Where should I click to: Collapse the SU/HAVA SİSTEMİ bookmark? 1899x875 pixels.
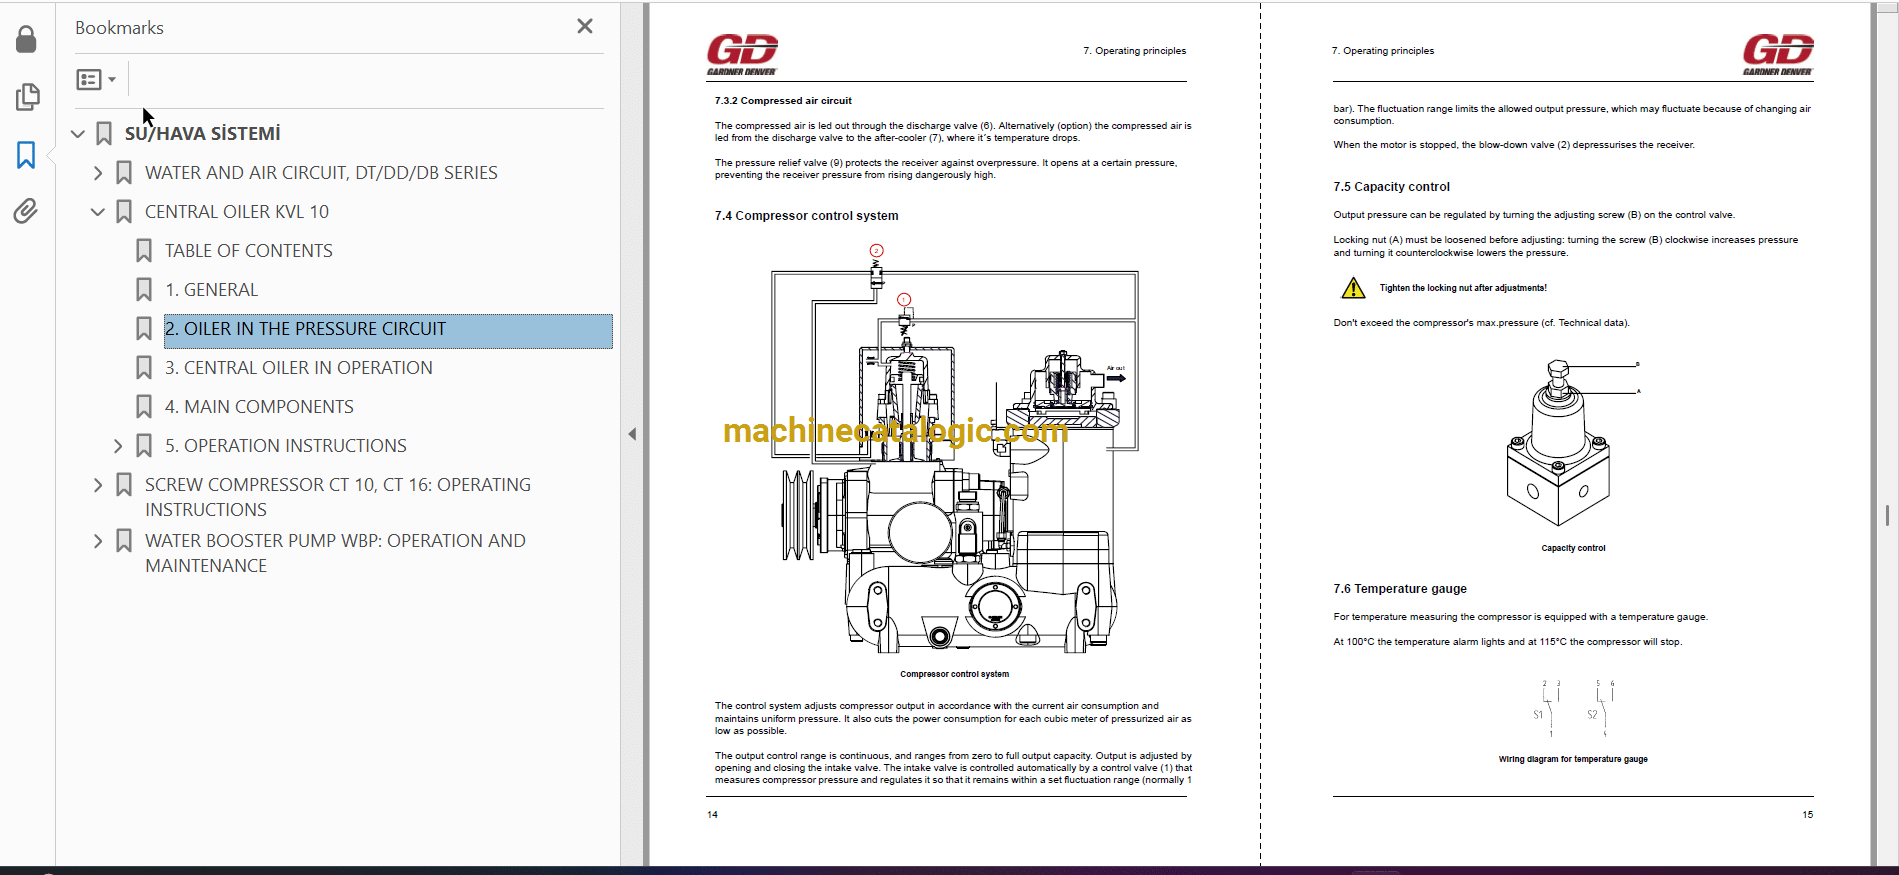pyautogui.click(x=78, y=133)
